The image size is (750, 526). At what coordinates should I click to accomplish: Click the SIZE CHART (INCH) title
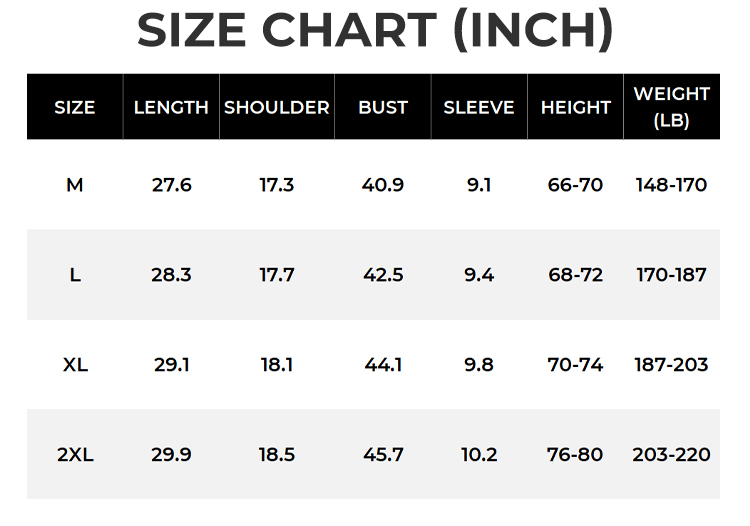(375, 30)
